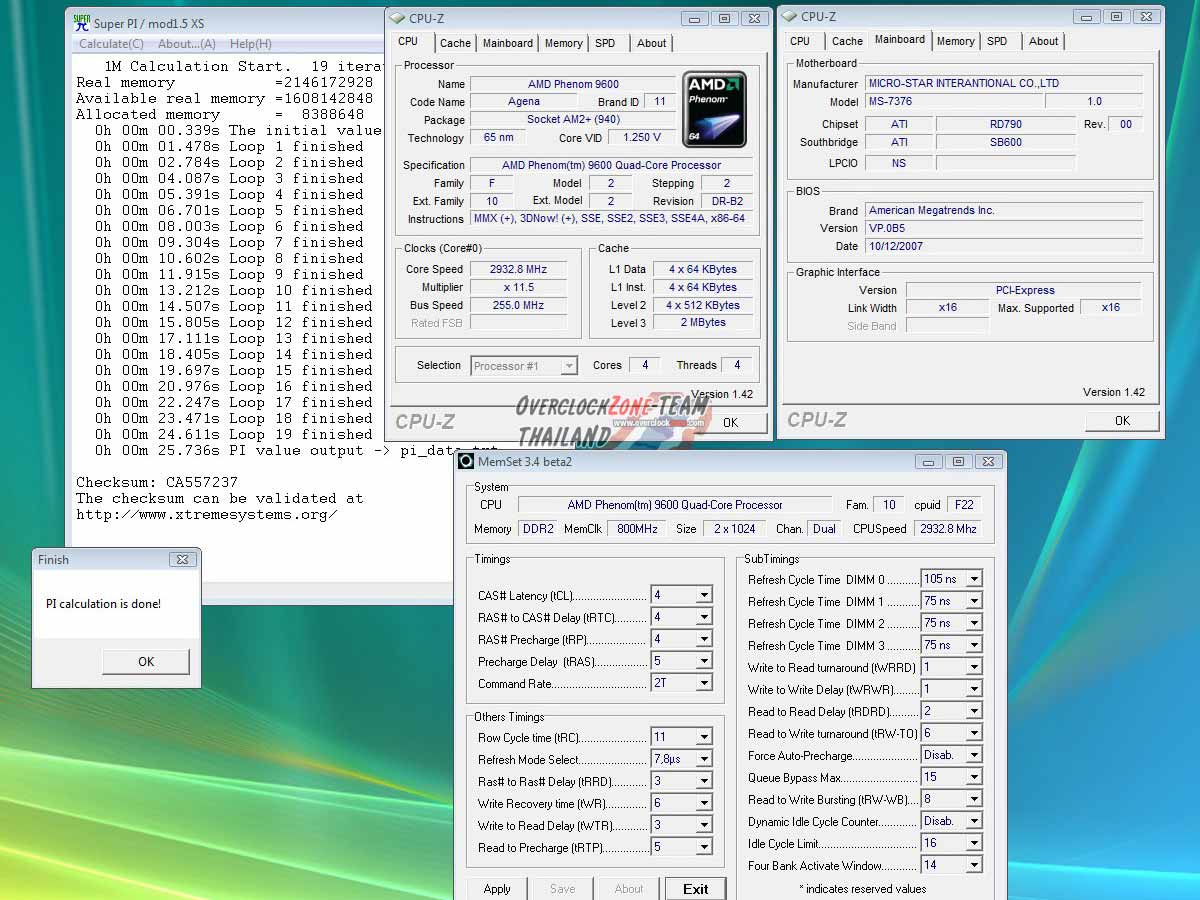Click the Core Speed 2932.8 MHz field

(x=518, y=269)
